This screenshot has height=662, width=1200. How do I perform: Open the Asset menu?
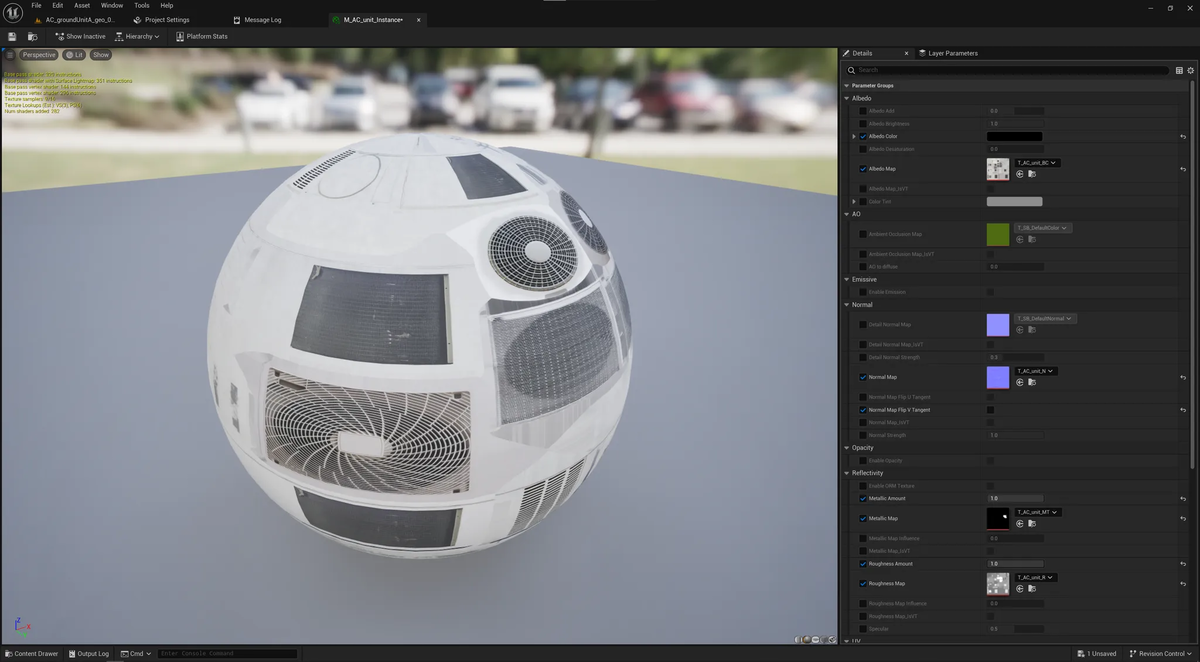[82, 6]
